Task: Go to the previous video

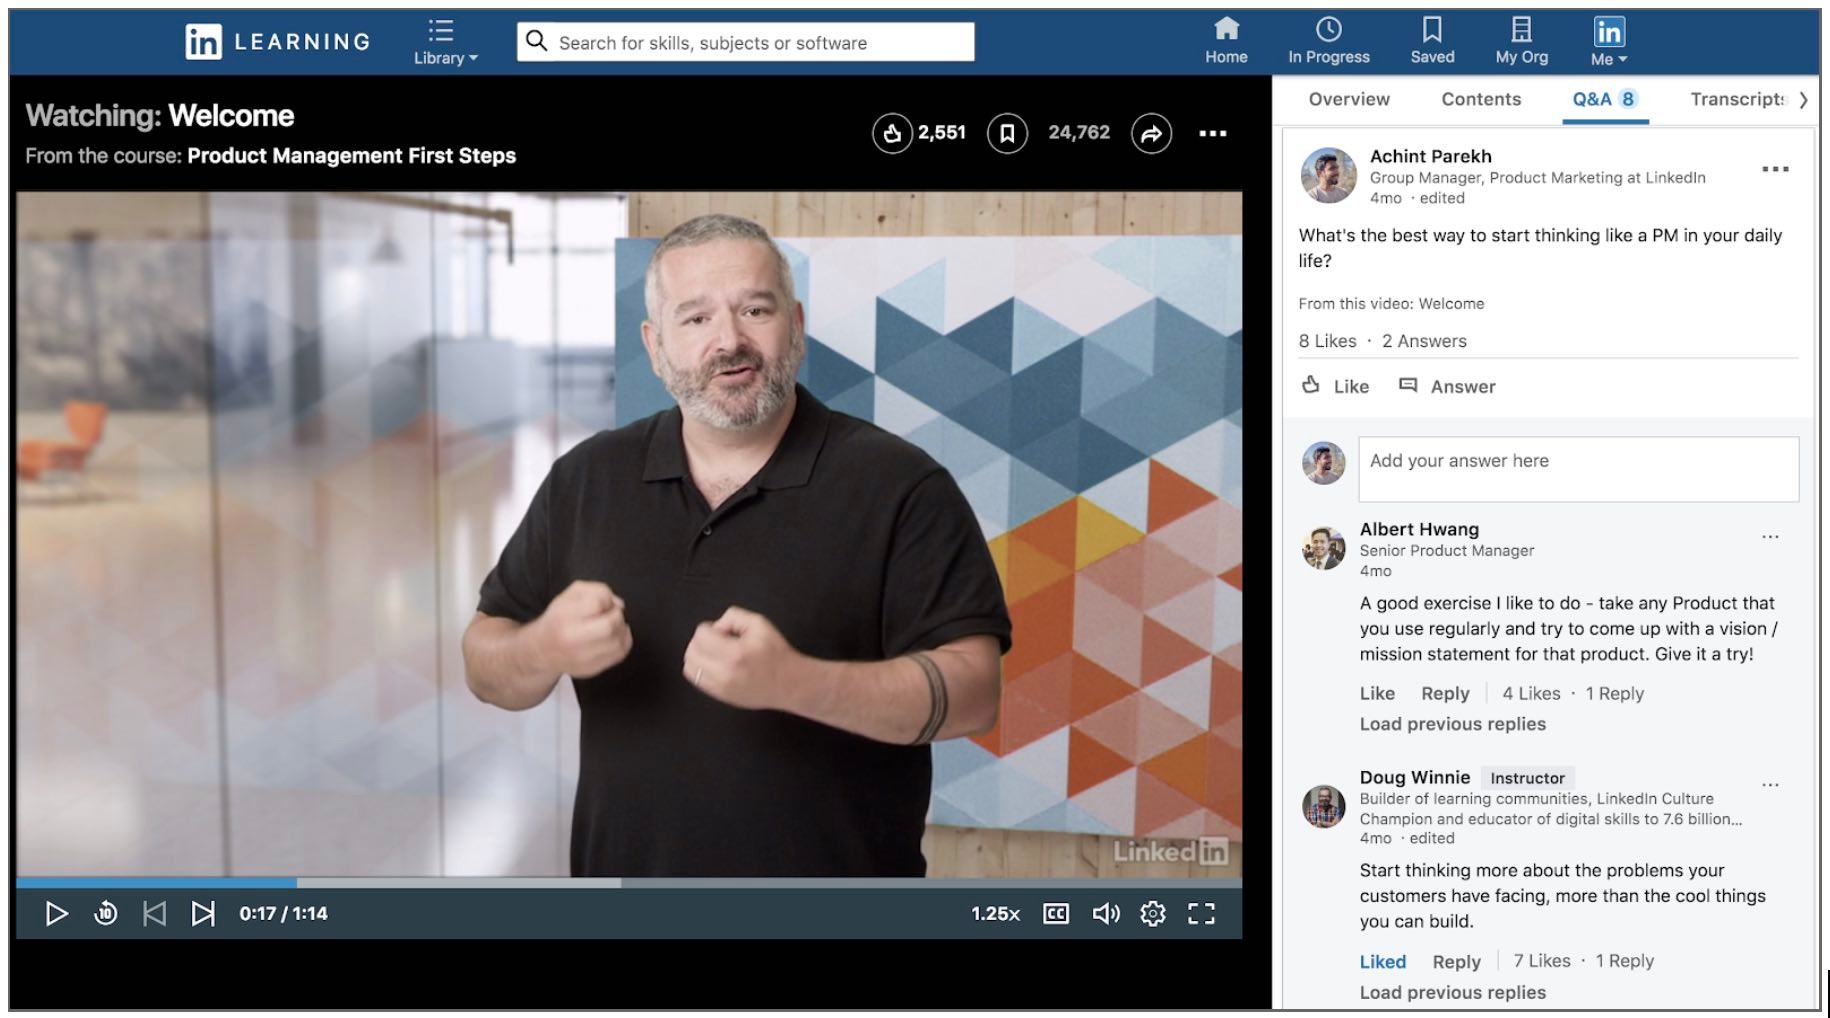Action: coord(154,913)
